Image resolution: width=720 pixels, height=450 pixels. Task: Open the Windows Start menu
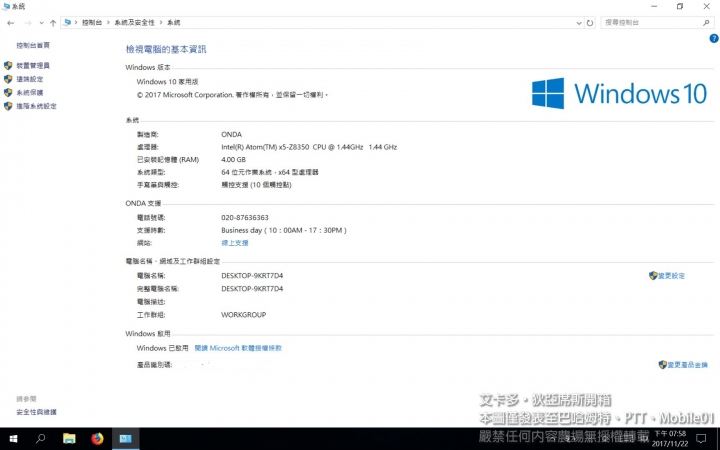coord(13,439)
